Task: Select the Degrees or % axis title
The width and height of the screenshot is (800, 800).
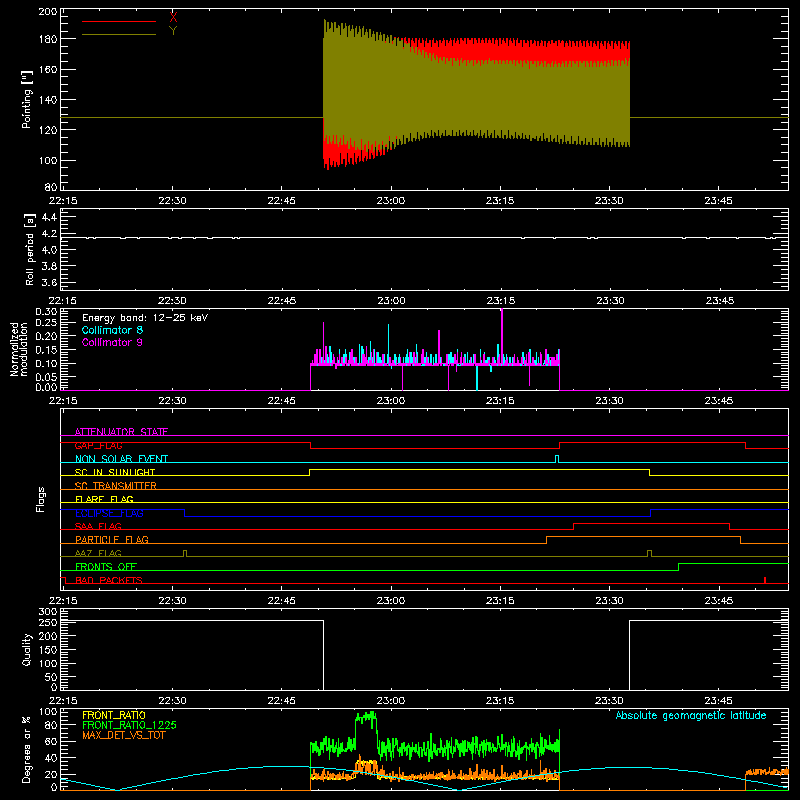Action: [27, 749]
